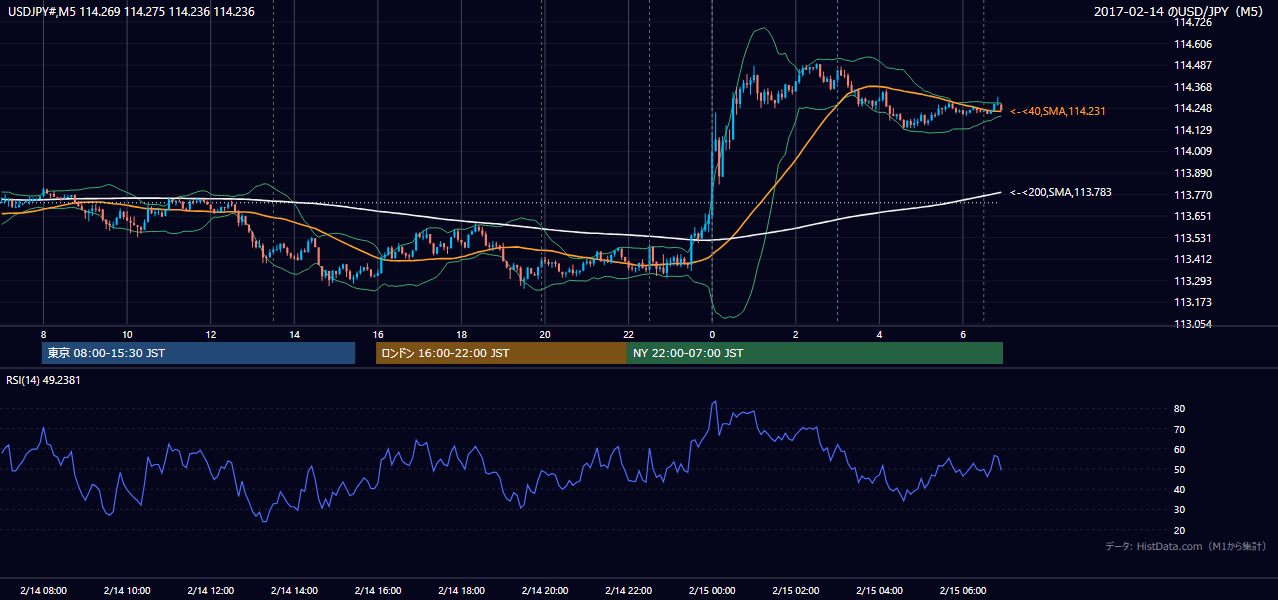The height and width of the screenshot is (600, 1278).
Task: Select the 東京 08:00-15:30 JST session bar
Action: click(x=198, y=353)
